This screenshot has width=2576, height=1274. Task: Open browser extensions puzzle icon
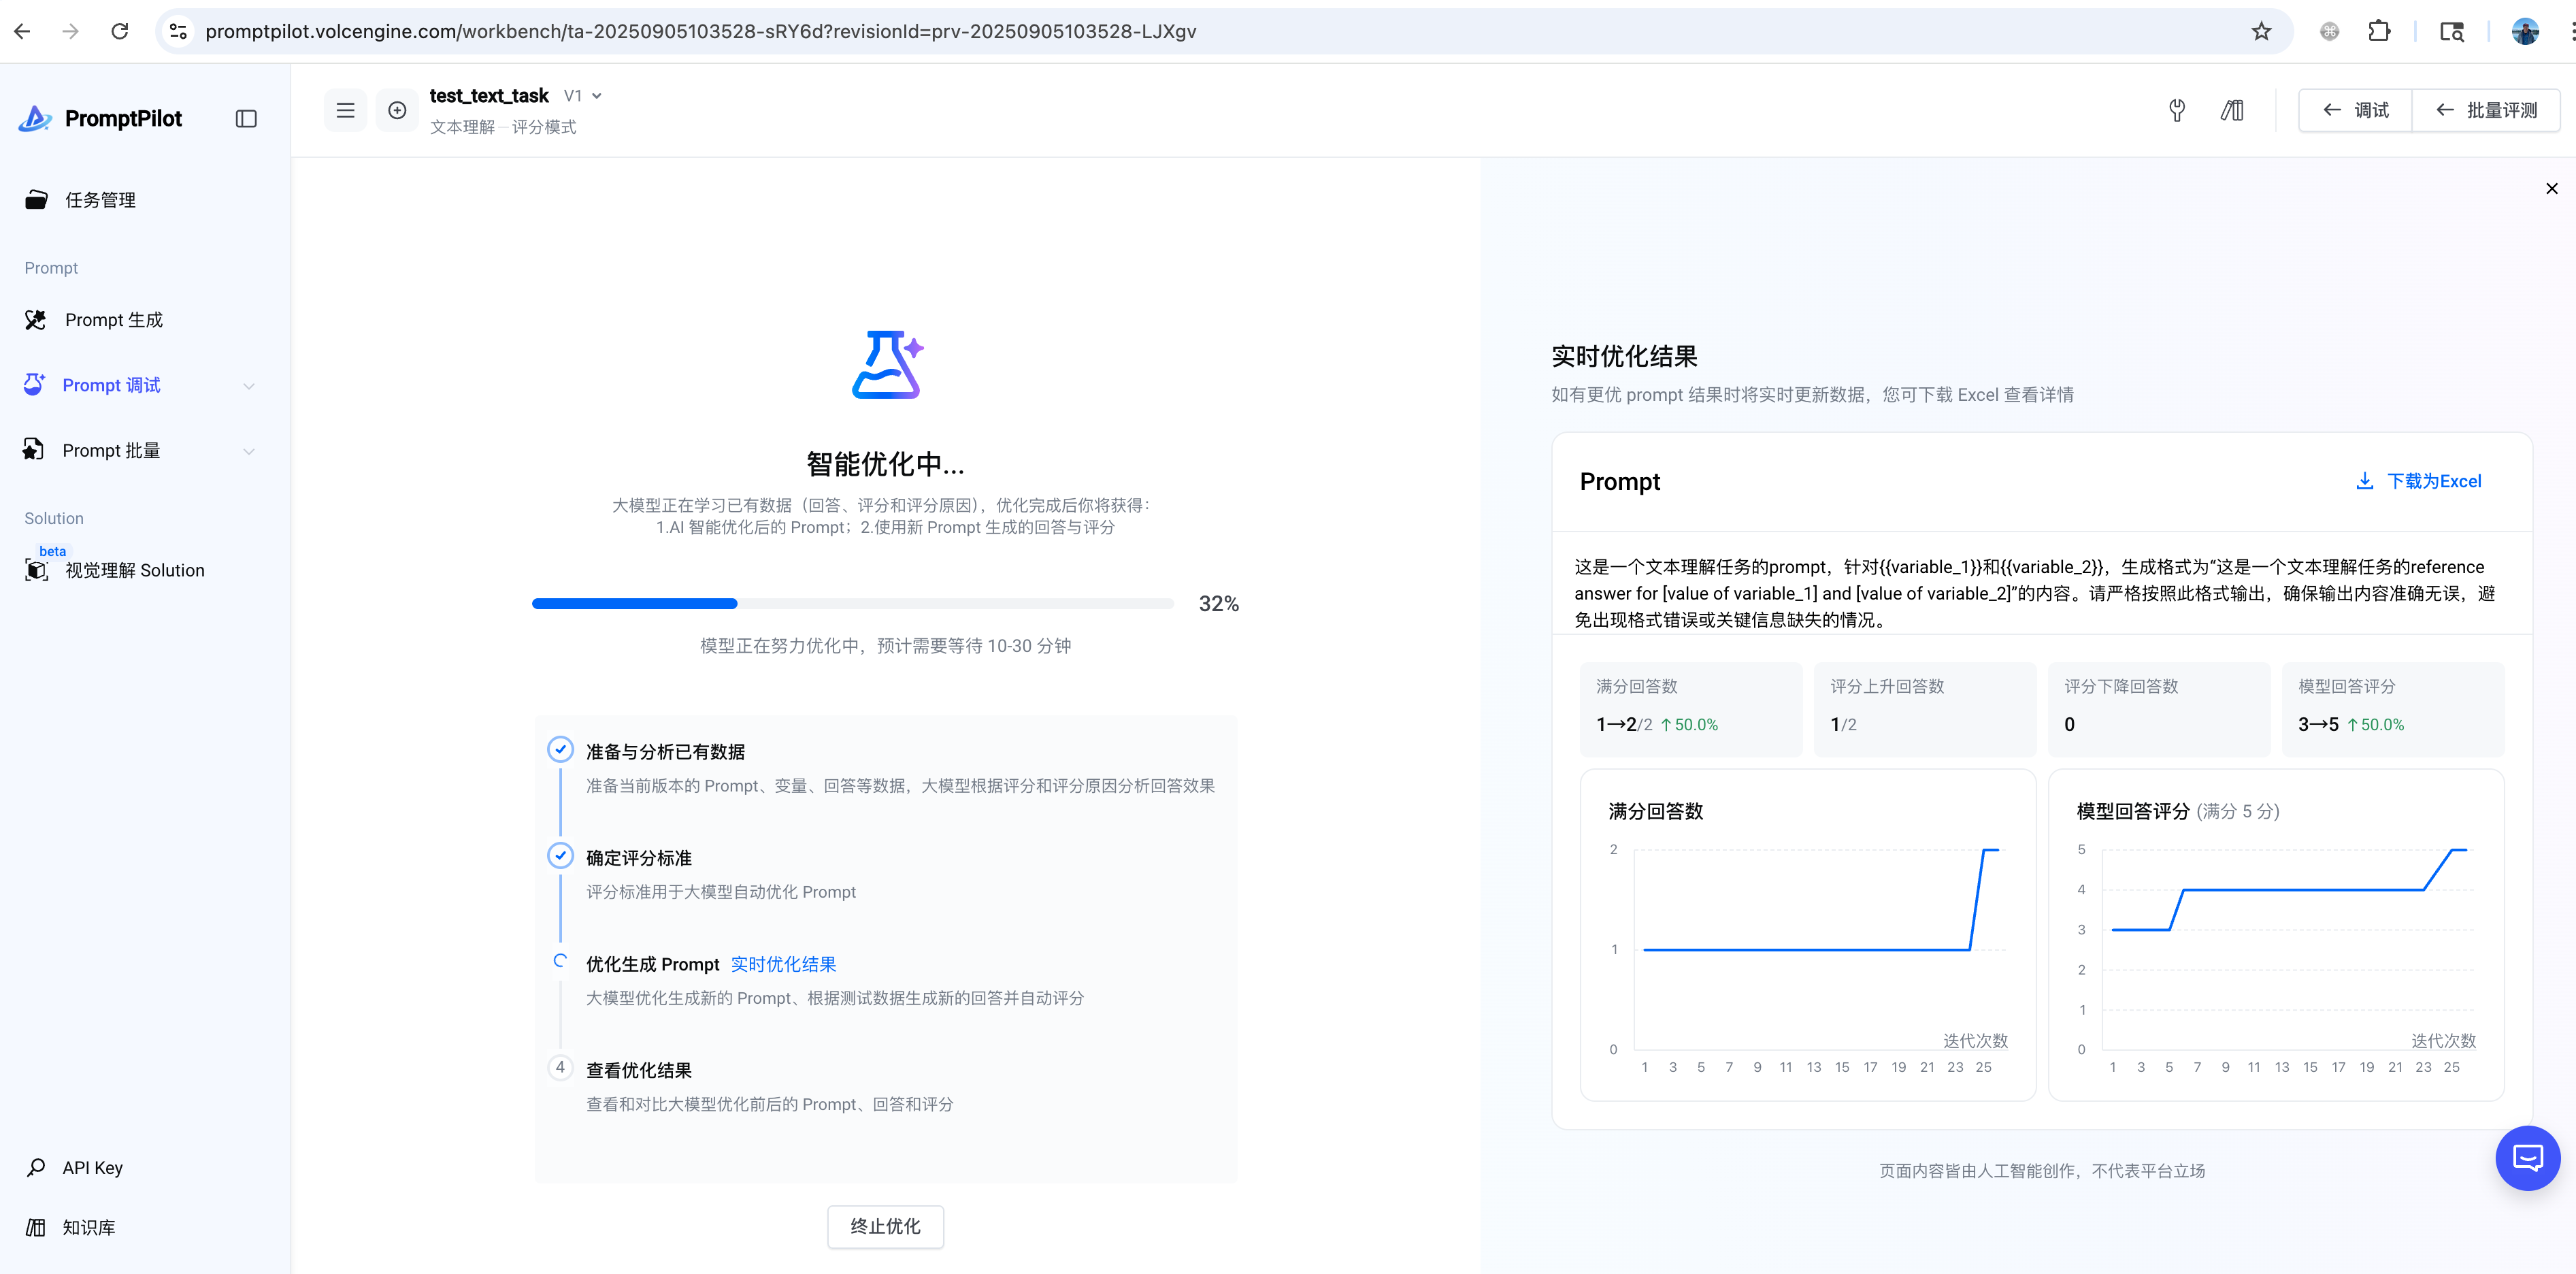(x=2379, y=31)
